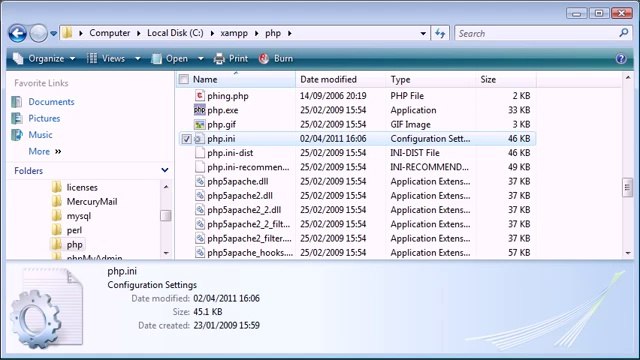The image size is (640, 360).
Task: Click the php.gif image icon
Action: coord(200,124)
